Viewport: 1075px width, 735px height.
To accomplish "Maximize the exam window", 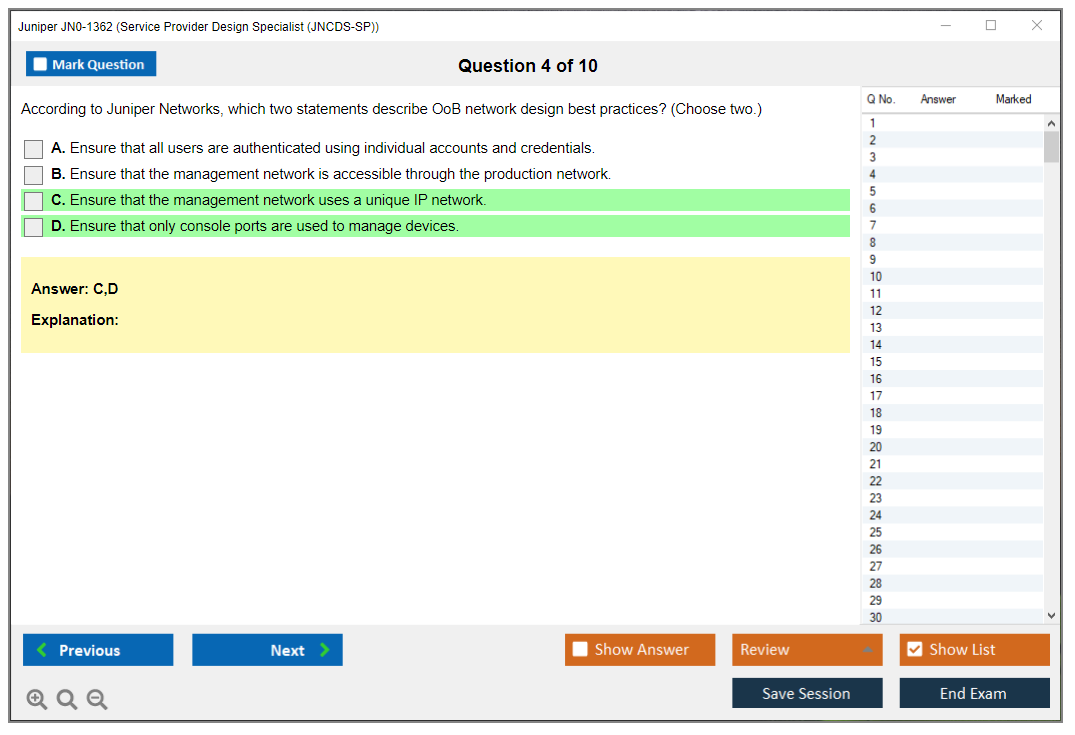I will [990, 26].
